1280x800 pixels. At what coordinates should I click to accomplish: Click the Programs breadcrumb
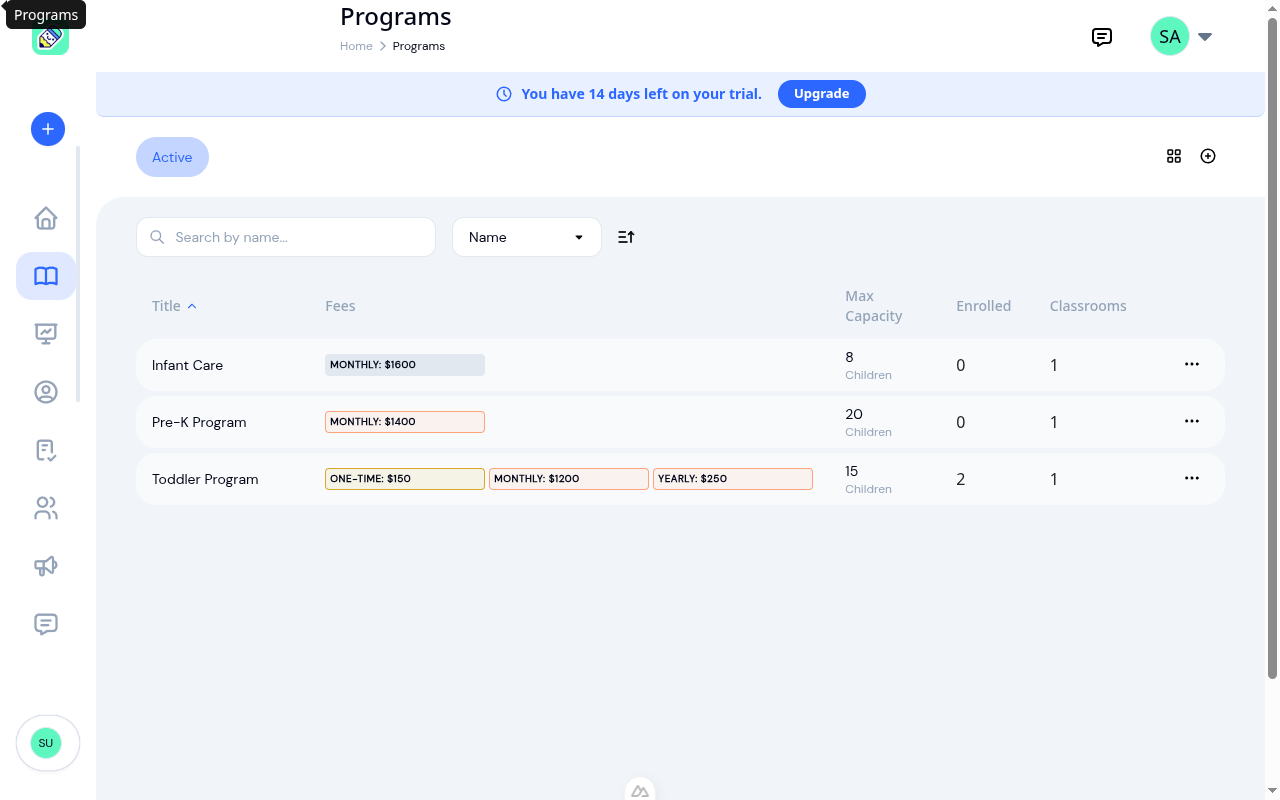coord(419,46)
